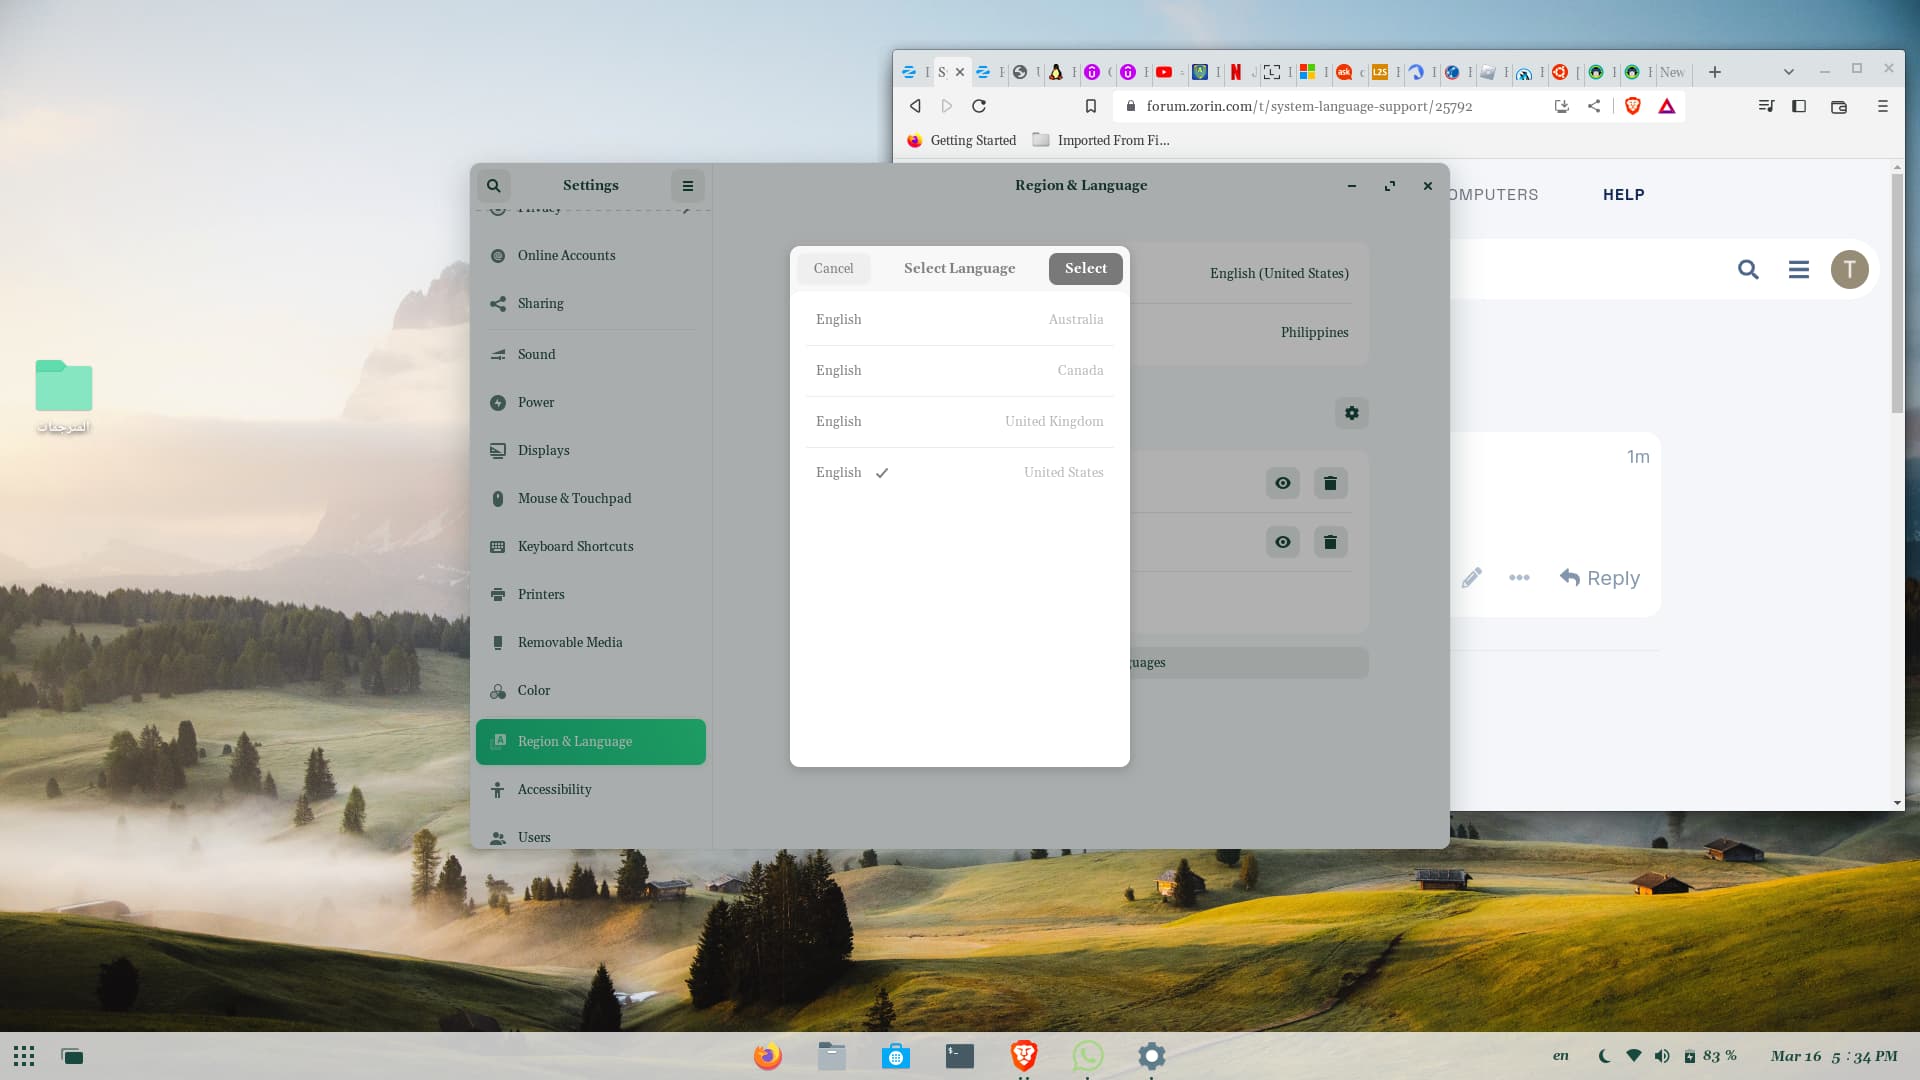Open Removable Media settings
The image size is (1920, 1080).
tap(590, 643)
